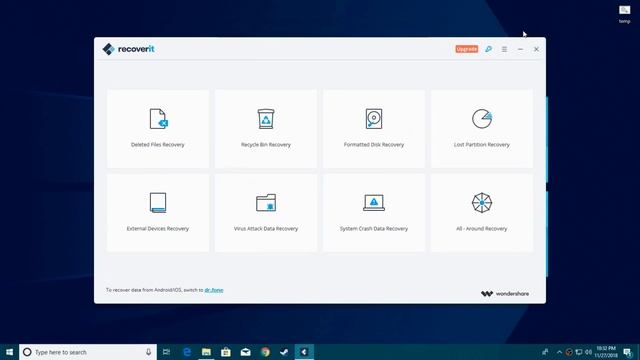Open Task View on the taskbar
Screen dimensions: 640x360
(x=166, y=352)
